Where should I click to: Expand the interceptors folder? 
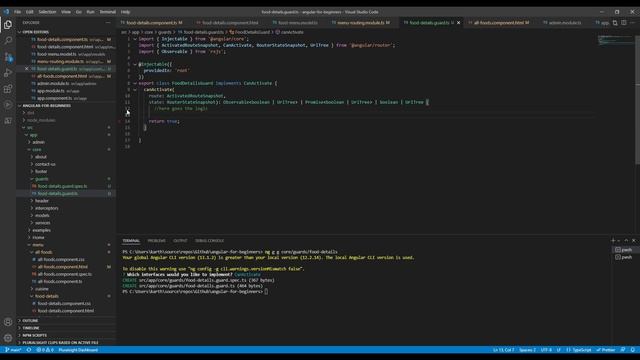pos(47,208)
